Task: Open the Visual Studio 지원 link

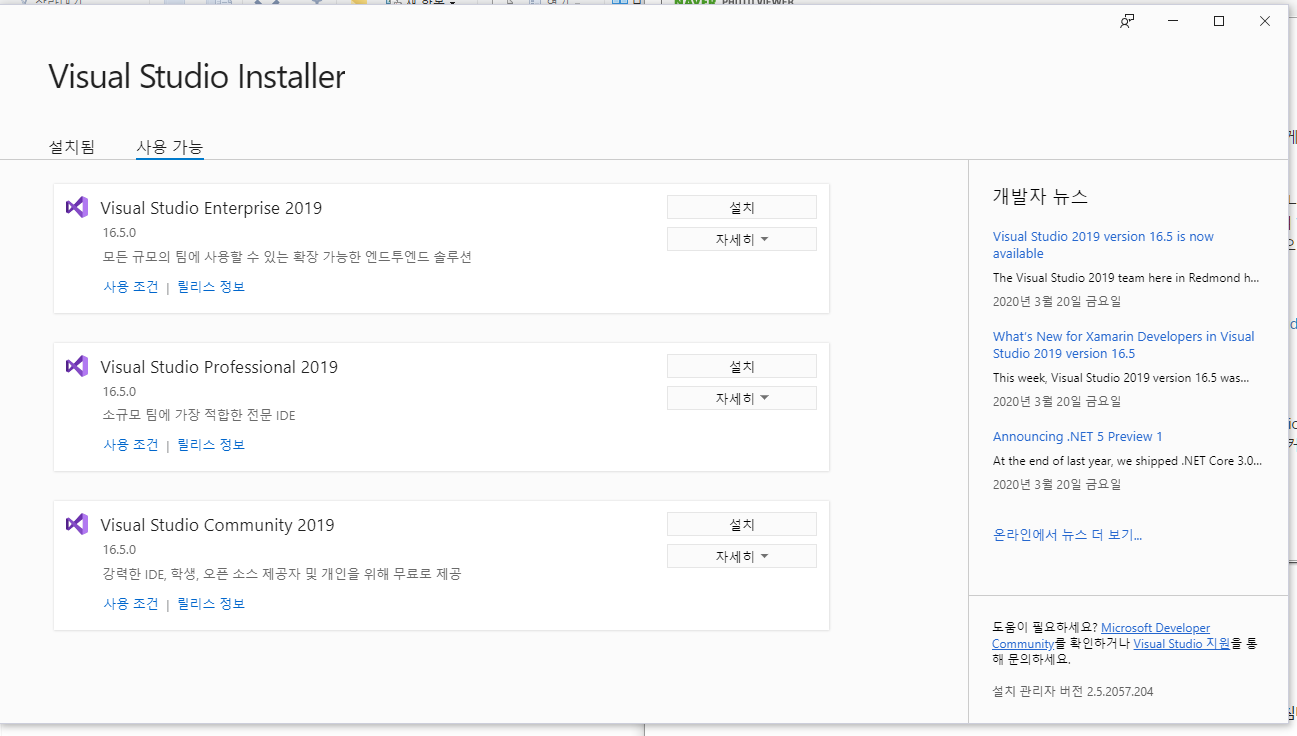Action: (1181, 644)
